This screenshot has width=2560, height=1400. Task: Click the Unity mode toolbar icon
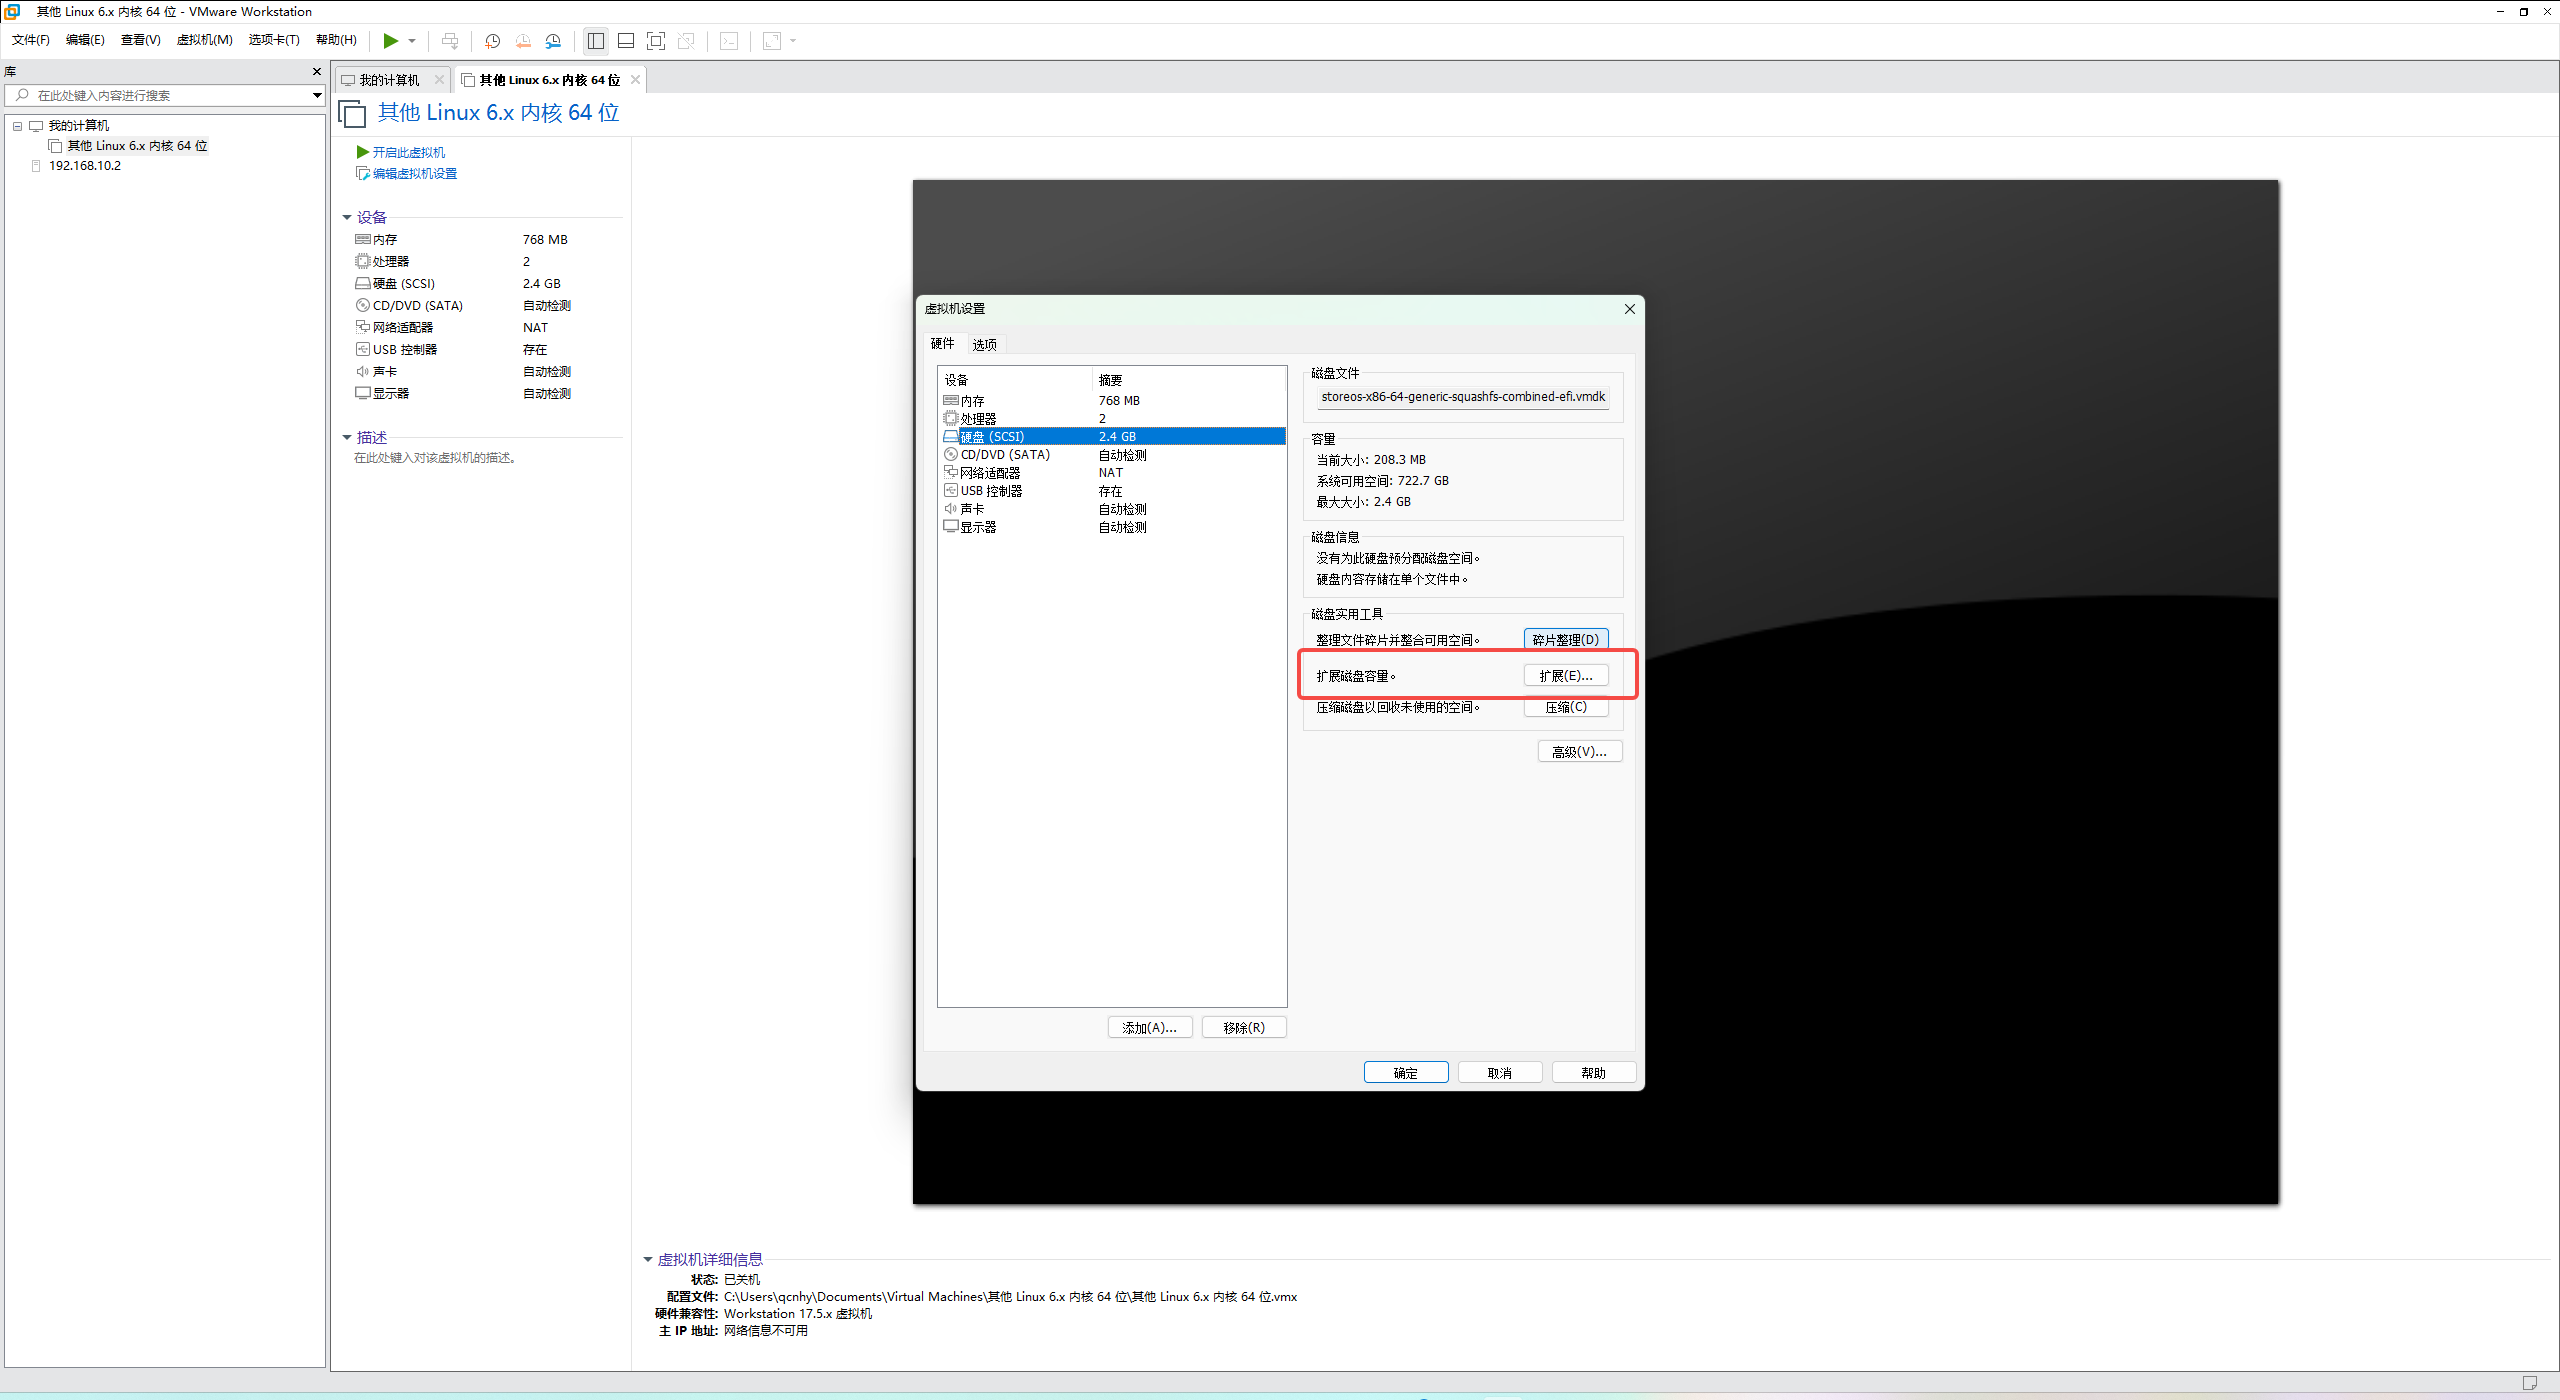(x=686, y=41)
